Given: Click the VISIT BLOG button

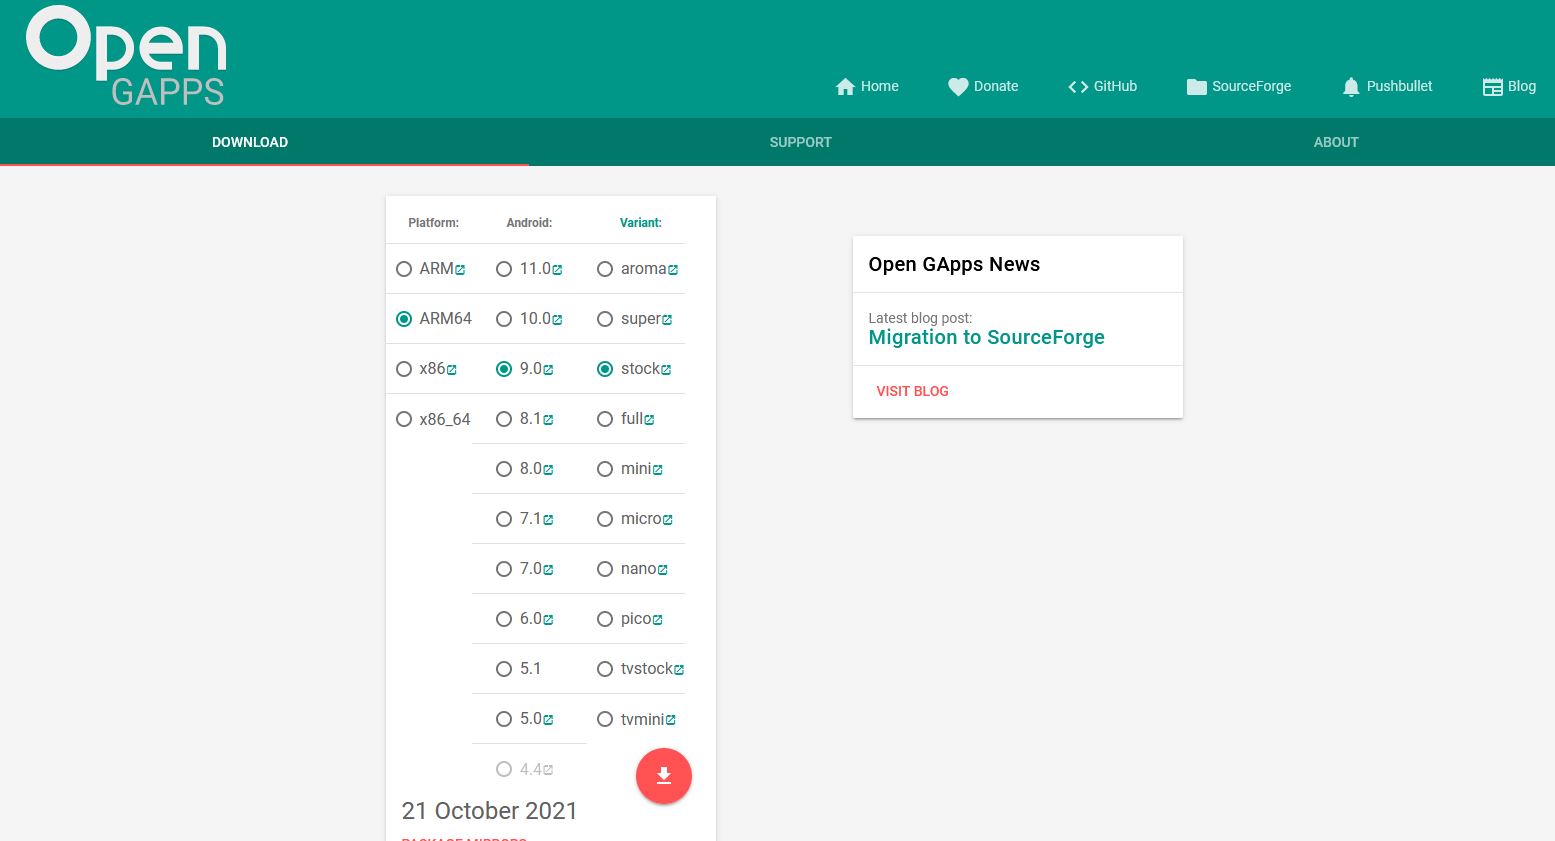Looking at the screenshot, I should coord(912,391).
